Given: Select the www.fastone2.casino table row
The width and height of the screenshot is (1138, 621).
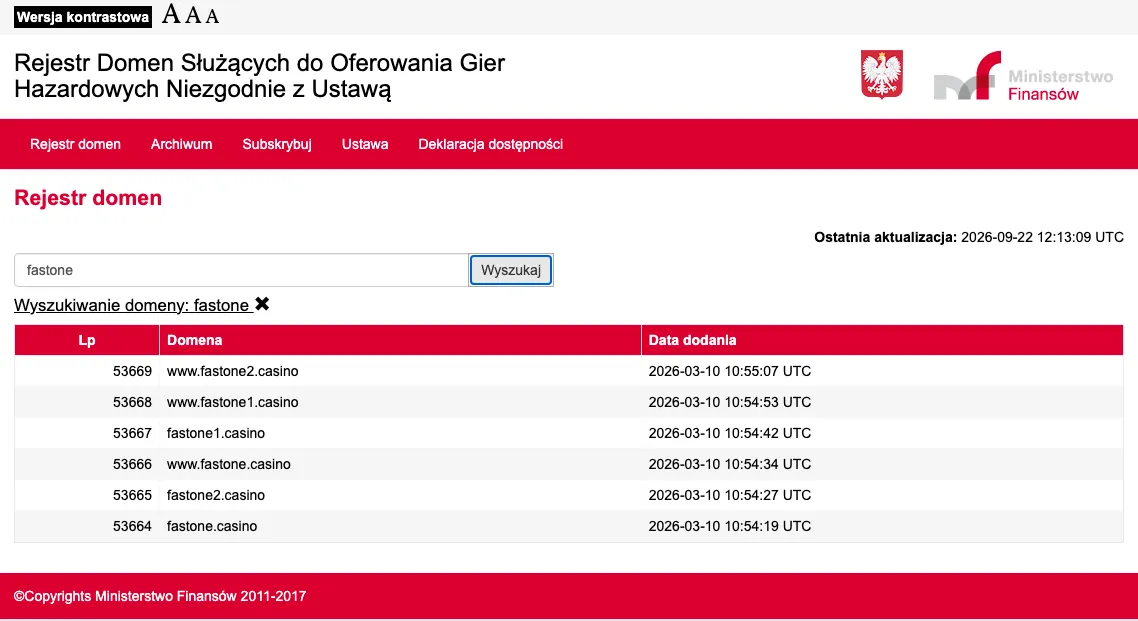Looking at the screenshot, I should coord(569,371).
